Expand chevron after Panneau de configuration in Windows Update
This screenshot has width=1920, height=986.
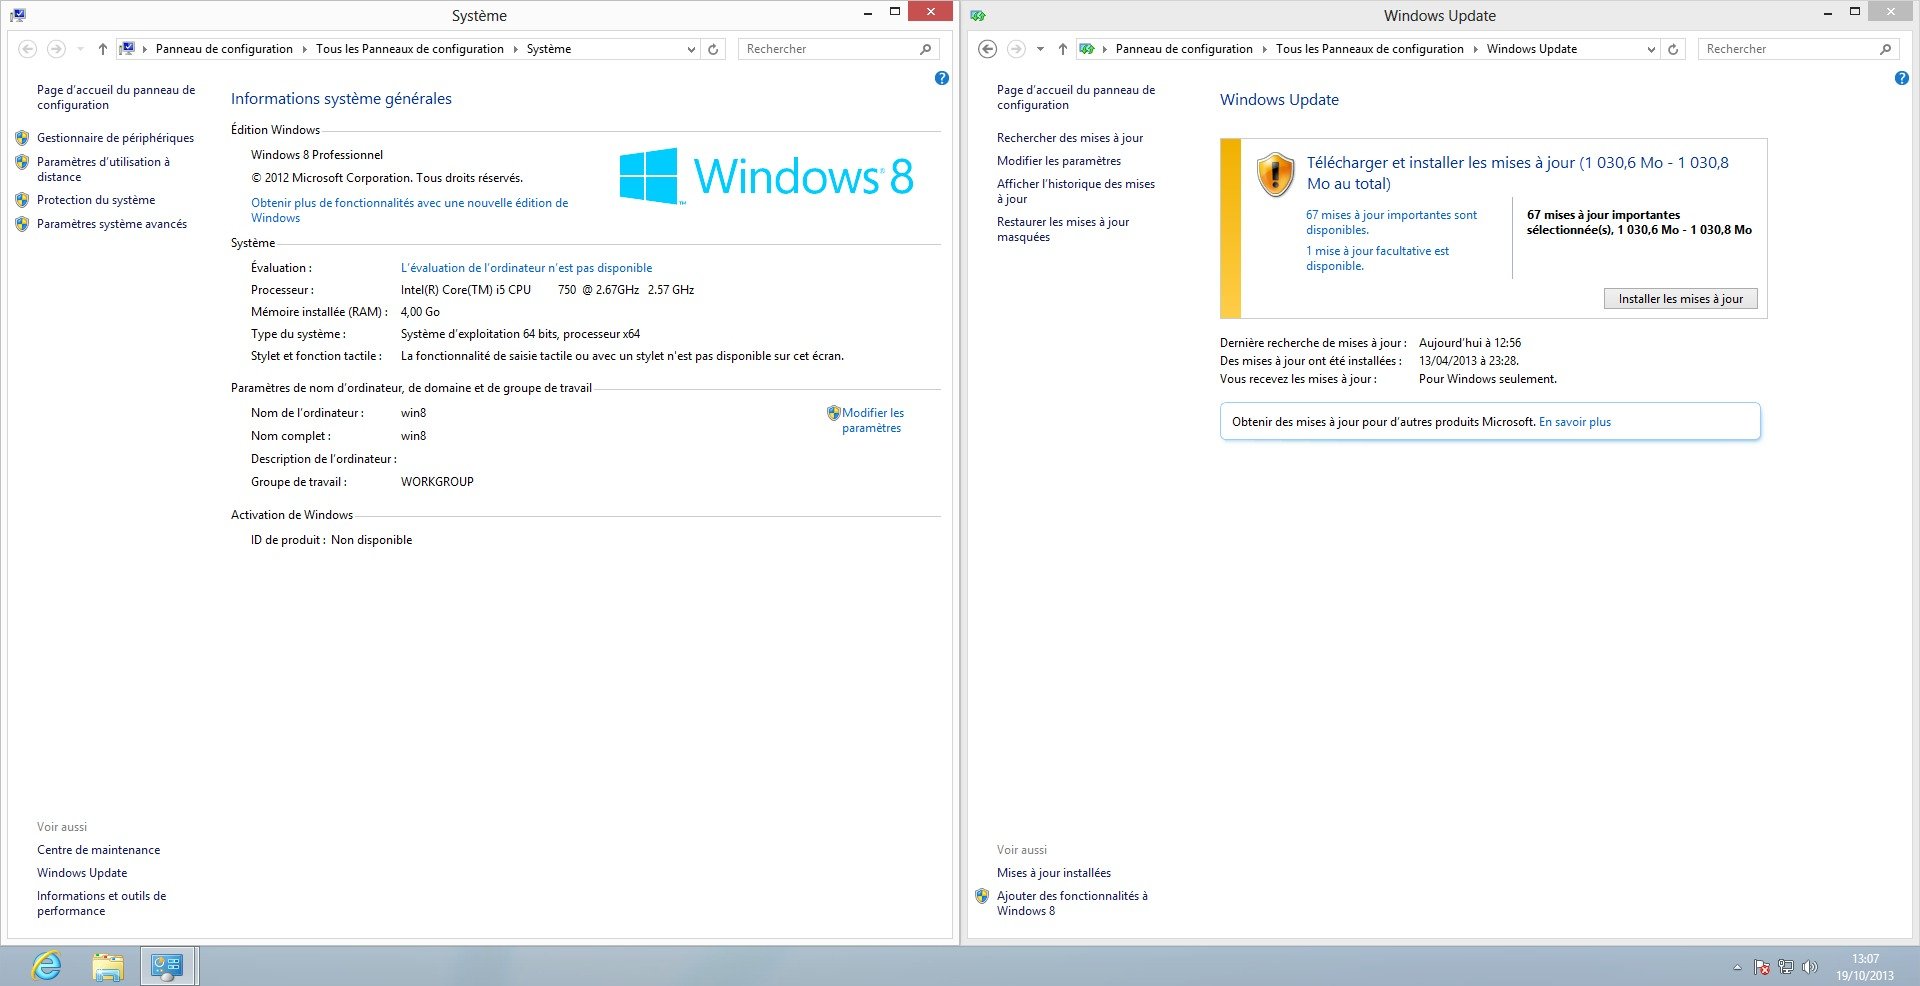click(1265, 49)
